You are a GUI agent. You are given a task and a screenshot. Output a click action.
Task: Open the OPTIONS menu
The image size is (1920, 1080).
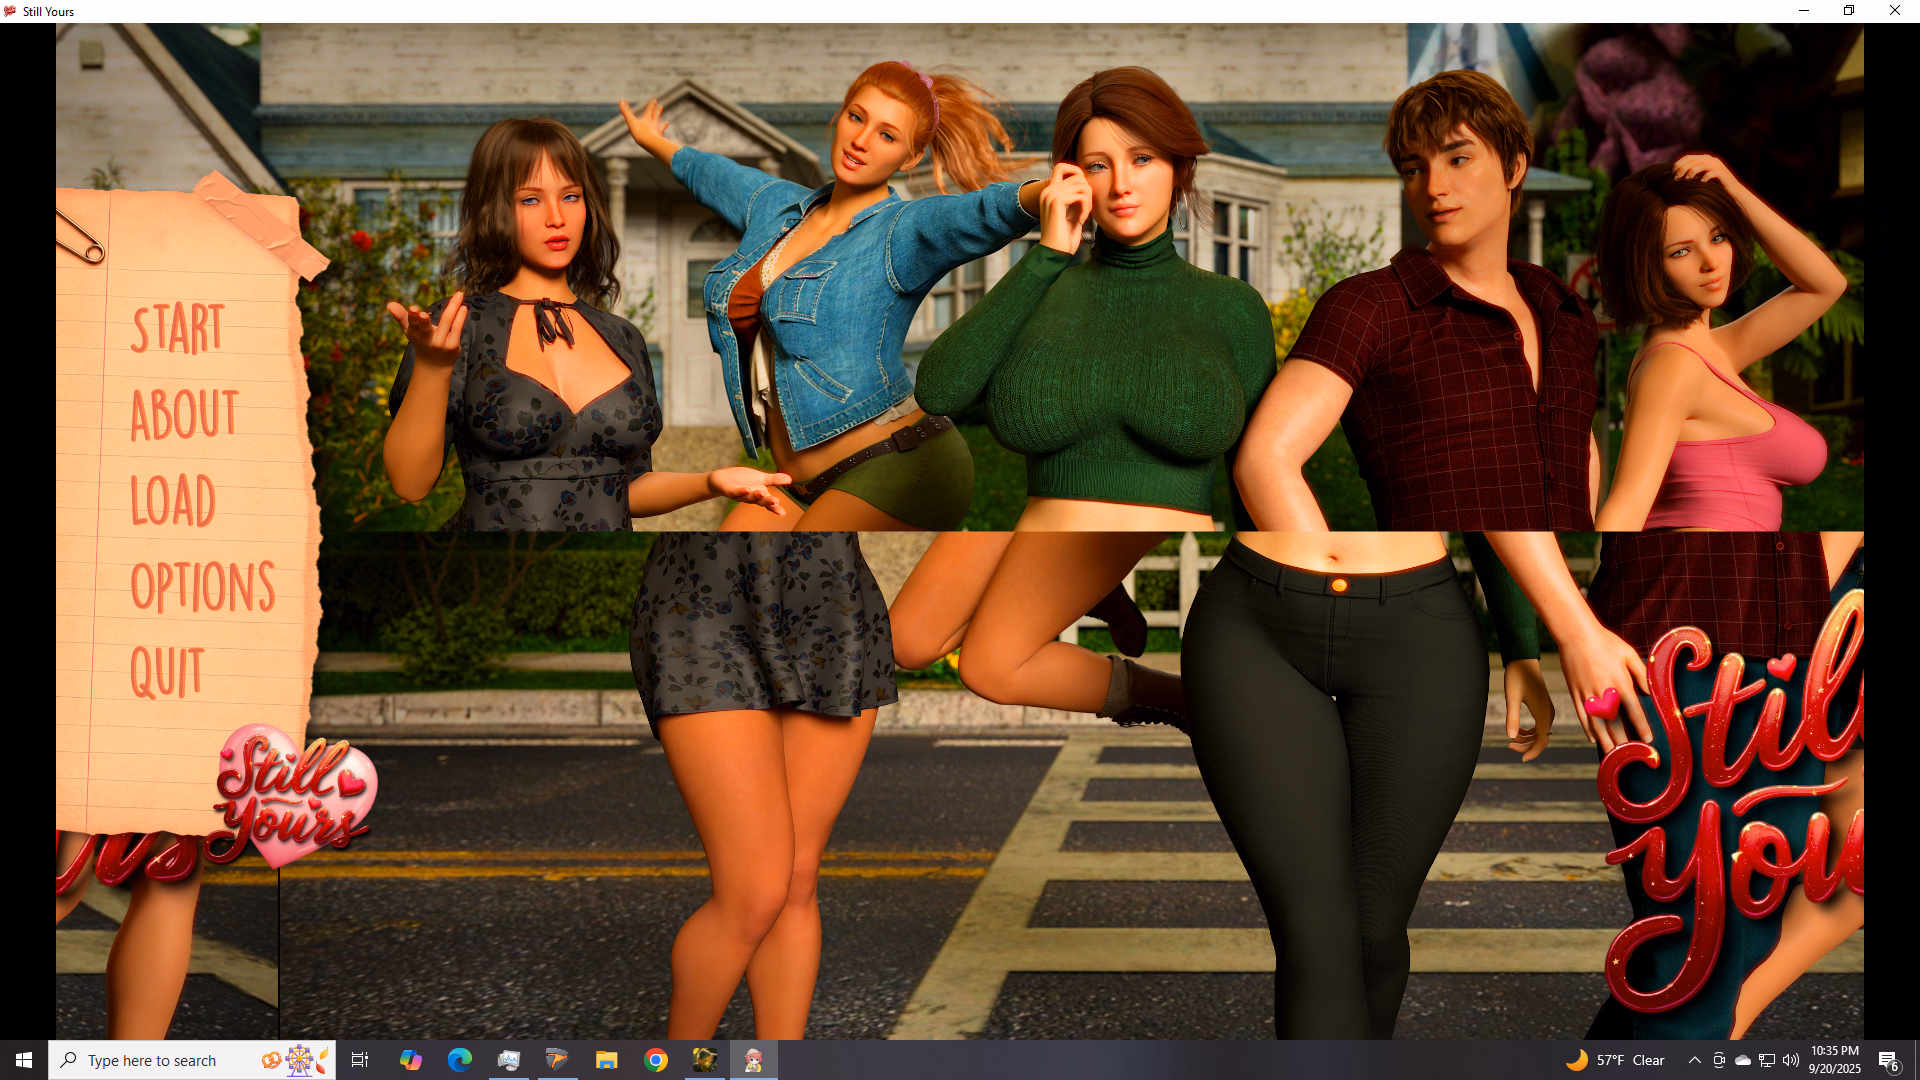[x=202, y=587]
